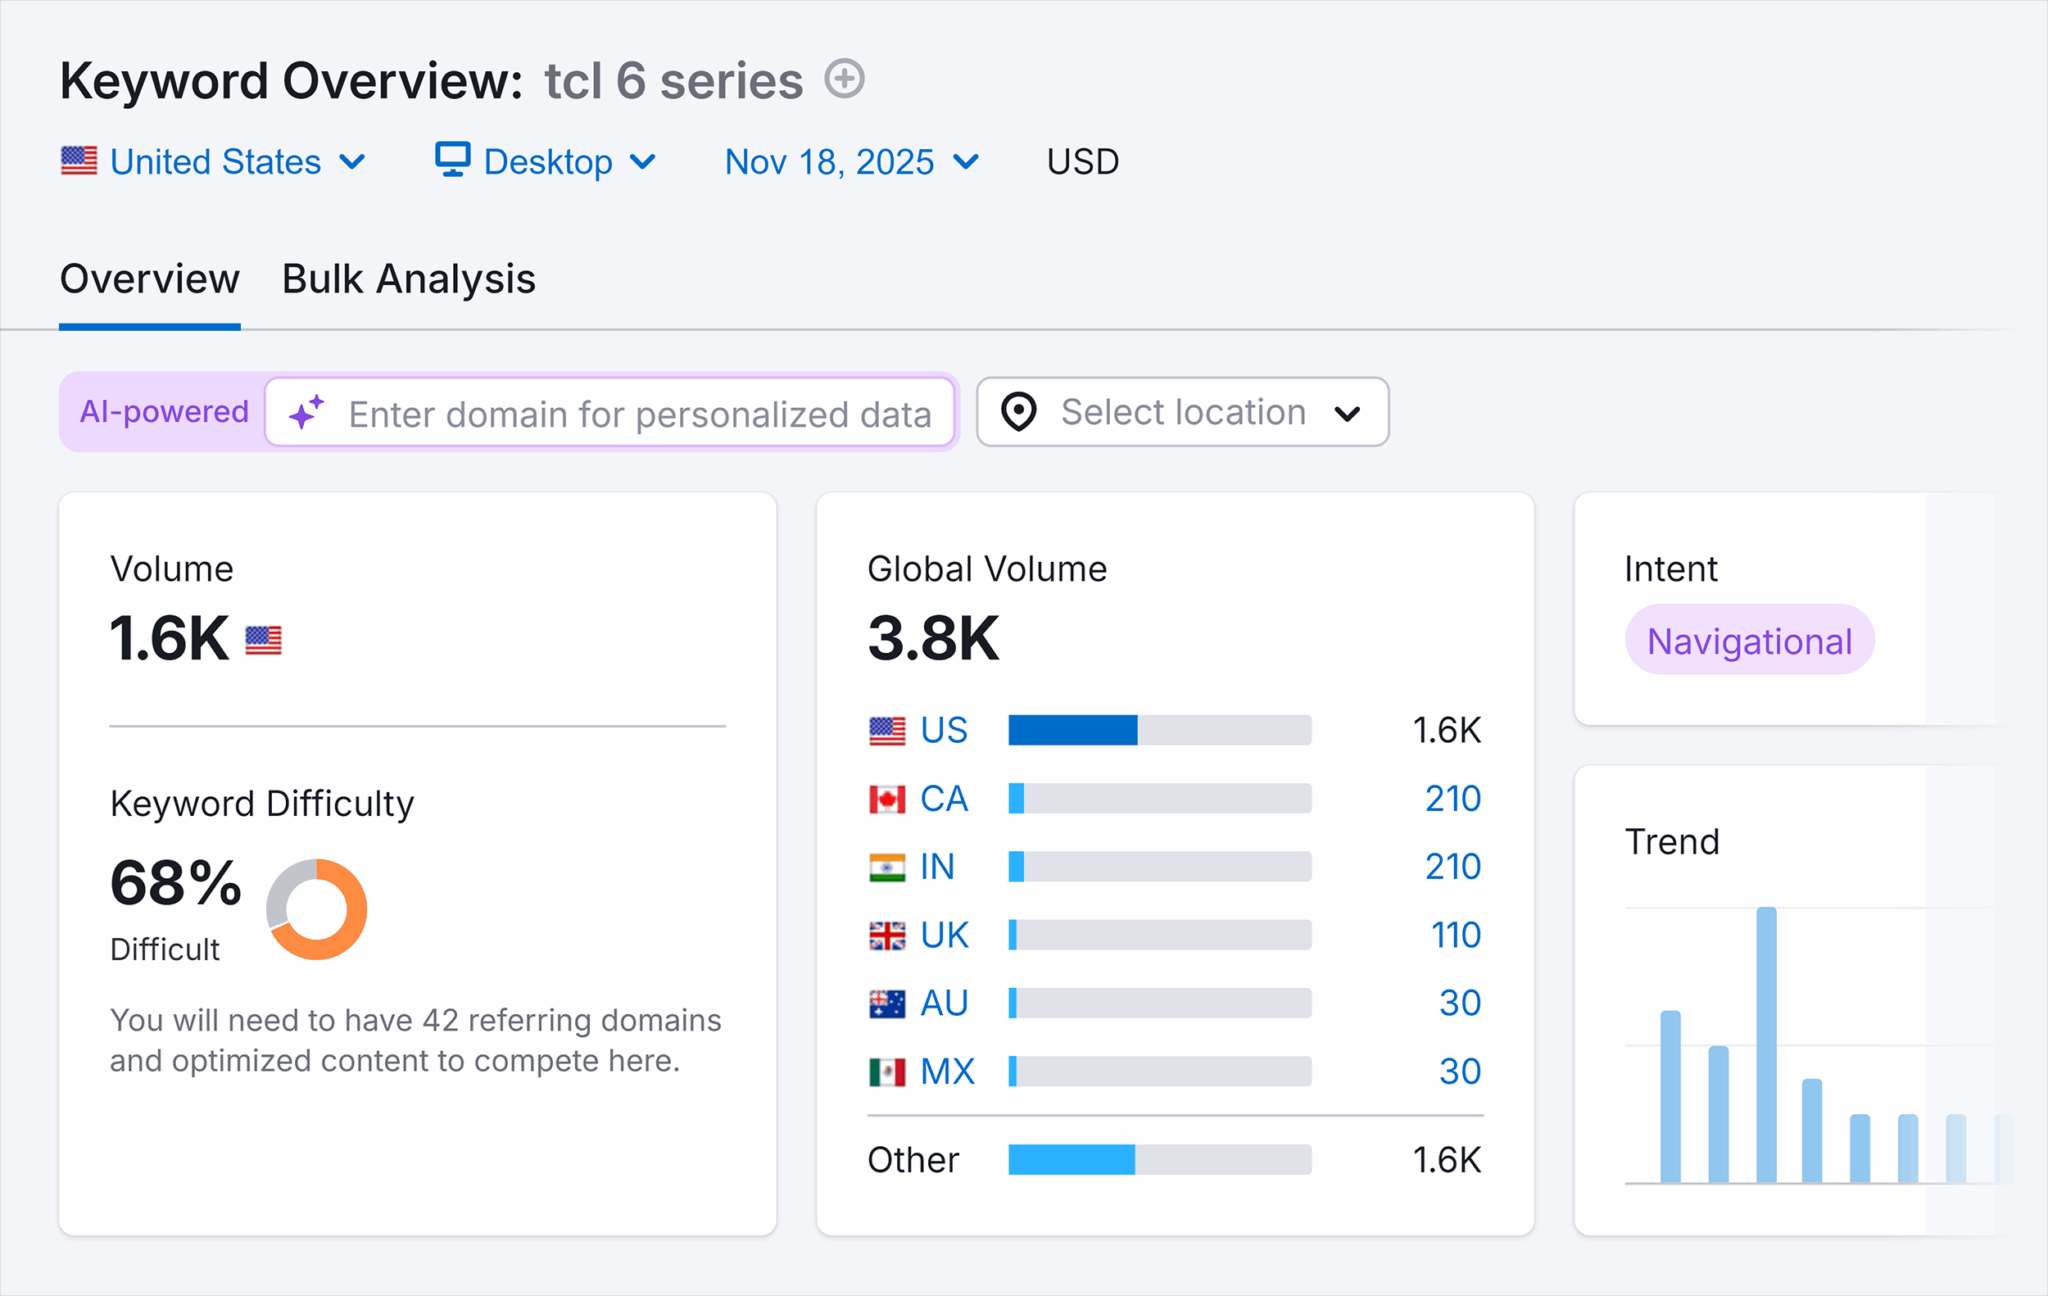Open the Nov 18, 2025 date dropdown

[x=852, y=161]
